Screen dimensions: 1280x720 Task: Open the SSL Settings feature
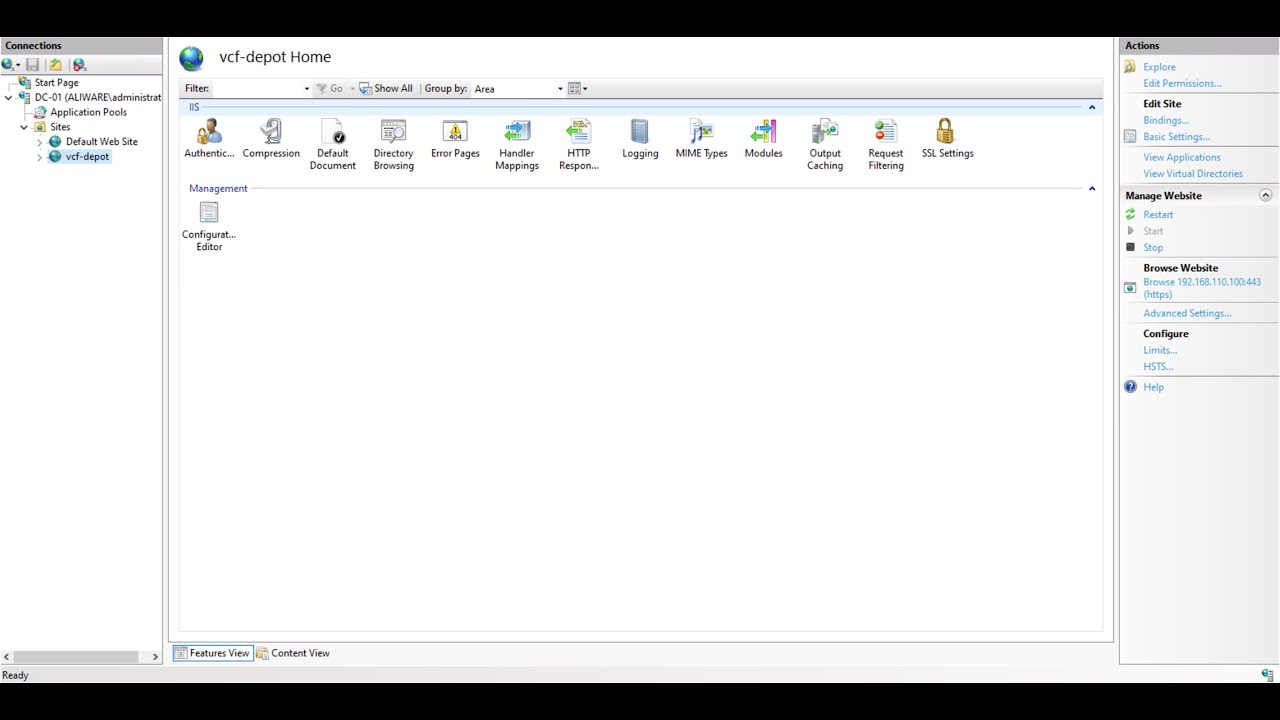point(947,139)
